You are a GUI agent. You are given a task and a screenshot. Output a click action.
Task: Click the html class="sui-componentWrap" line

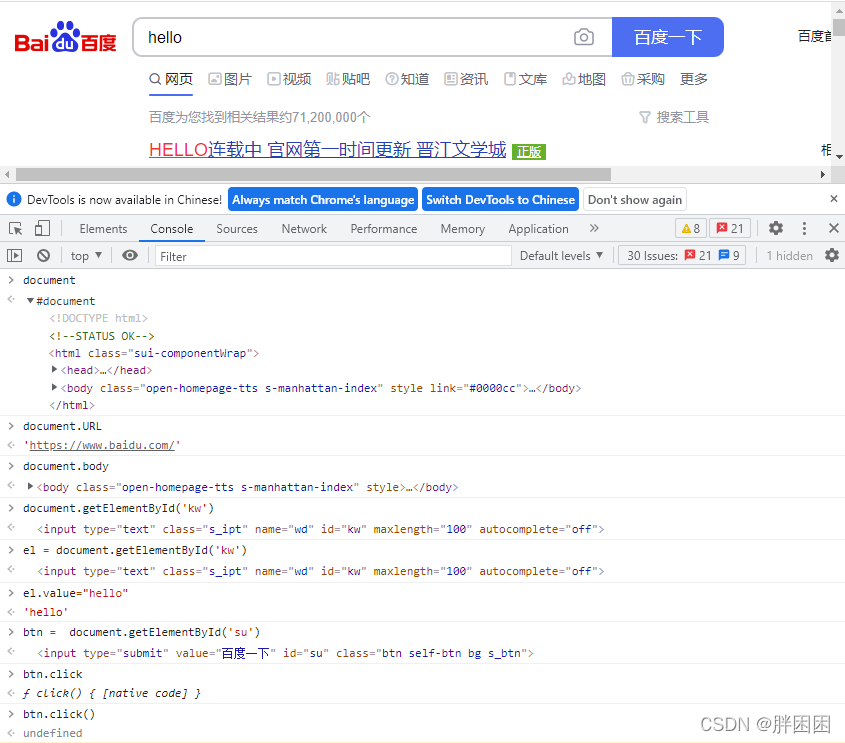154,353
